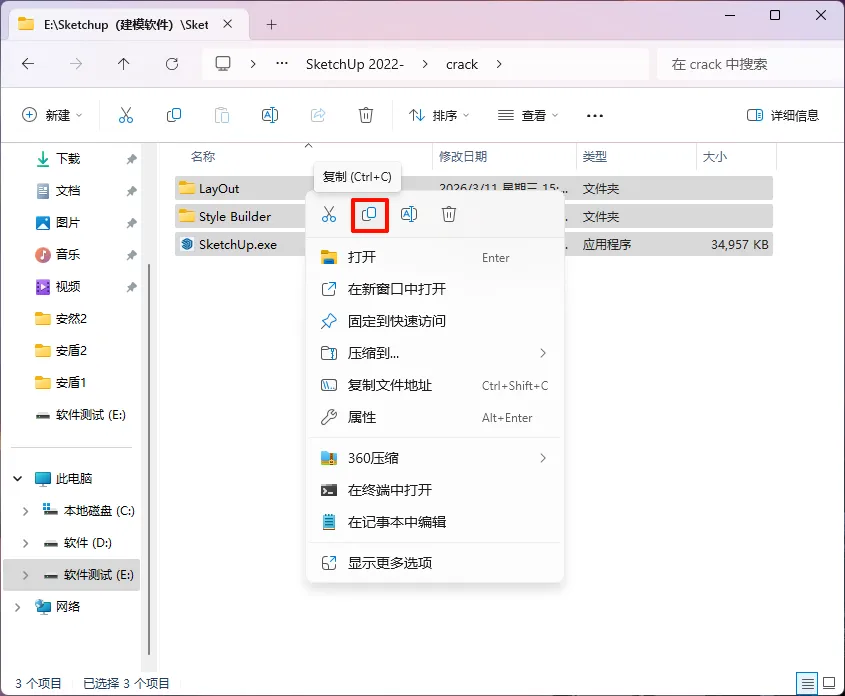Screen dimensions: 845x696
Task: Choose 在新窗口中打开 from context menu
Action: pyautogui.click(x=435, y=289)
